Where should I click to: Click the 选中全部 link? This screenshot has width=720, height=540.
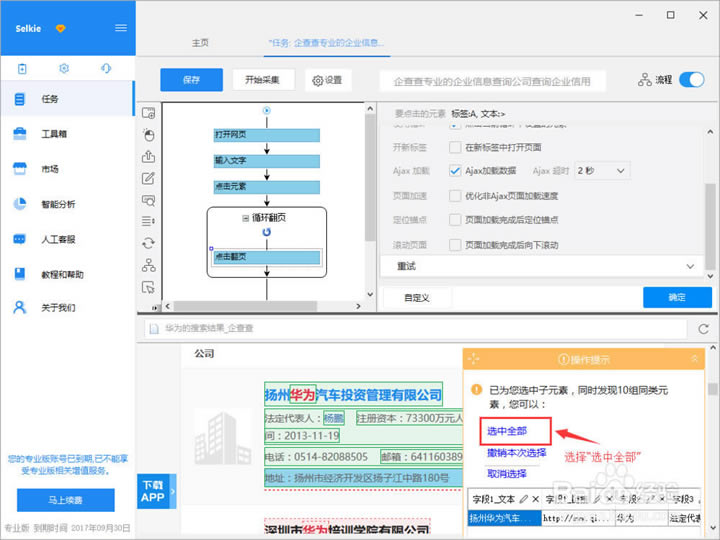[x=506, y=431]
